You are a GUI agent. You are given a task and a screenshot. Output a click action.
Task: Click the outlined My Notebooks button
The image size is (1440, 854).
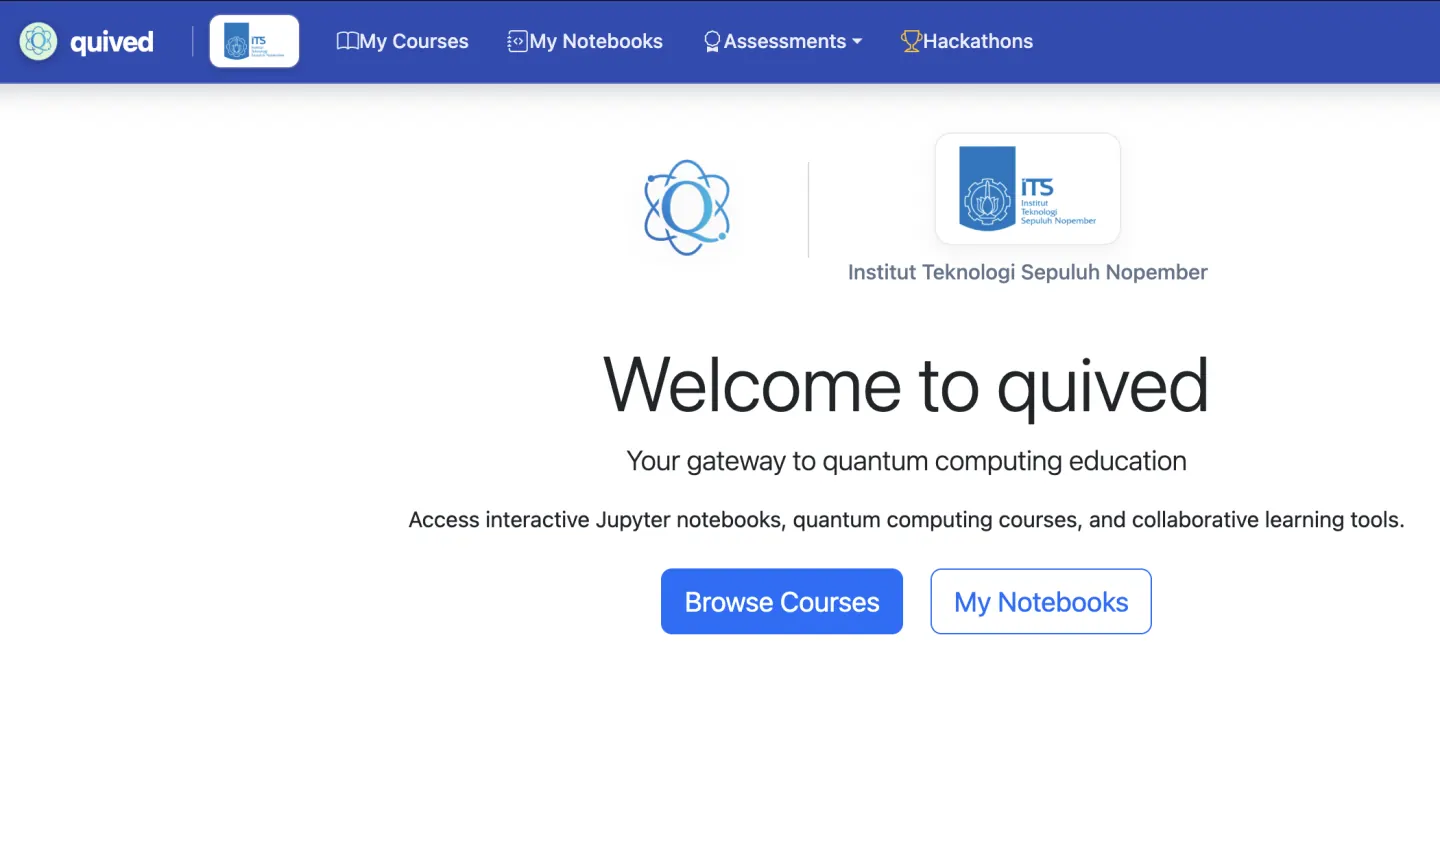(1041, 601)
